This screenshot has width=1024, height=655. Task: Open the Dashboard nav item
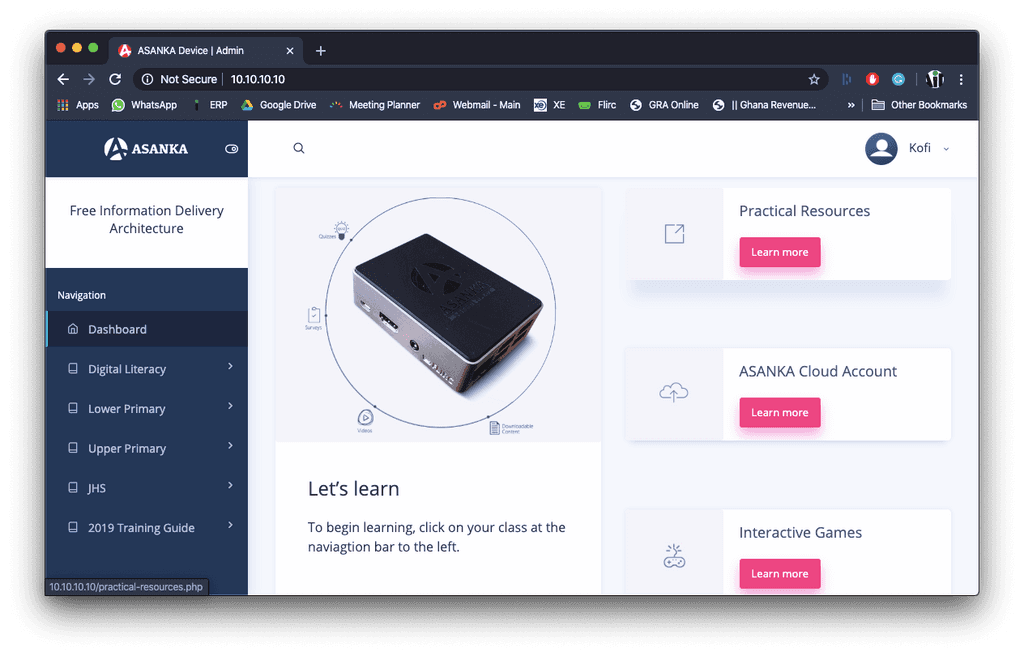[147, 329]
